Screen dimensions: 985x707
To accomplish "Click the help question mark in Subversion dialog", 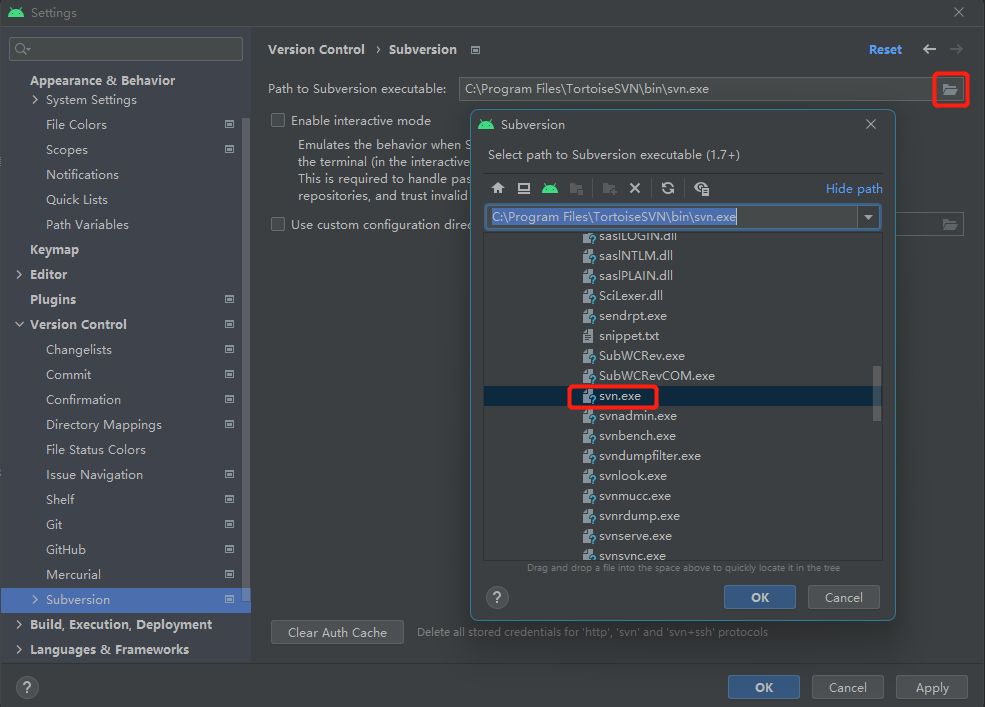I will 497,597.
